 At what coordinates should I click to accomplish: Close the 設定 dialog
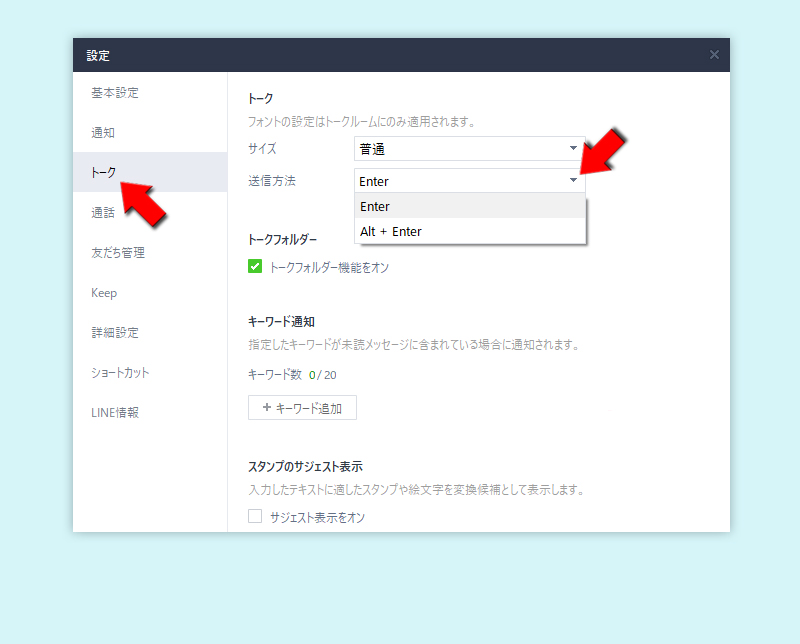714,55
